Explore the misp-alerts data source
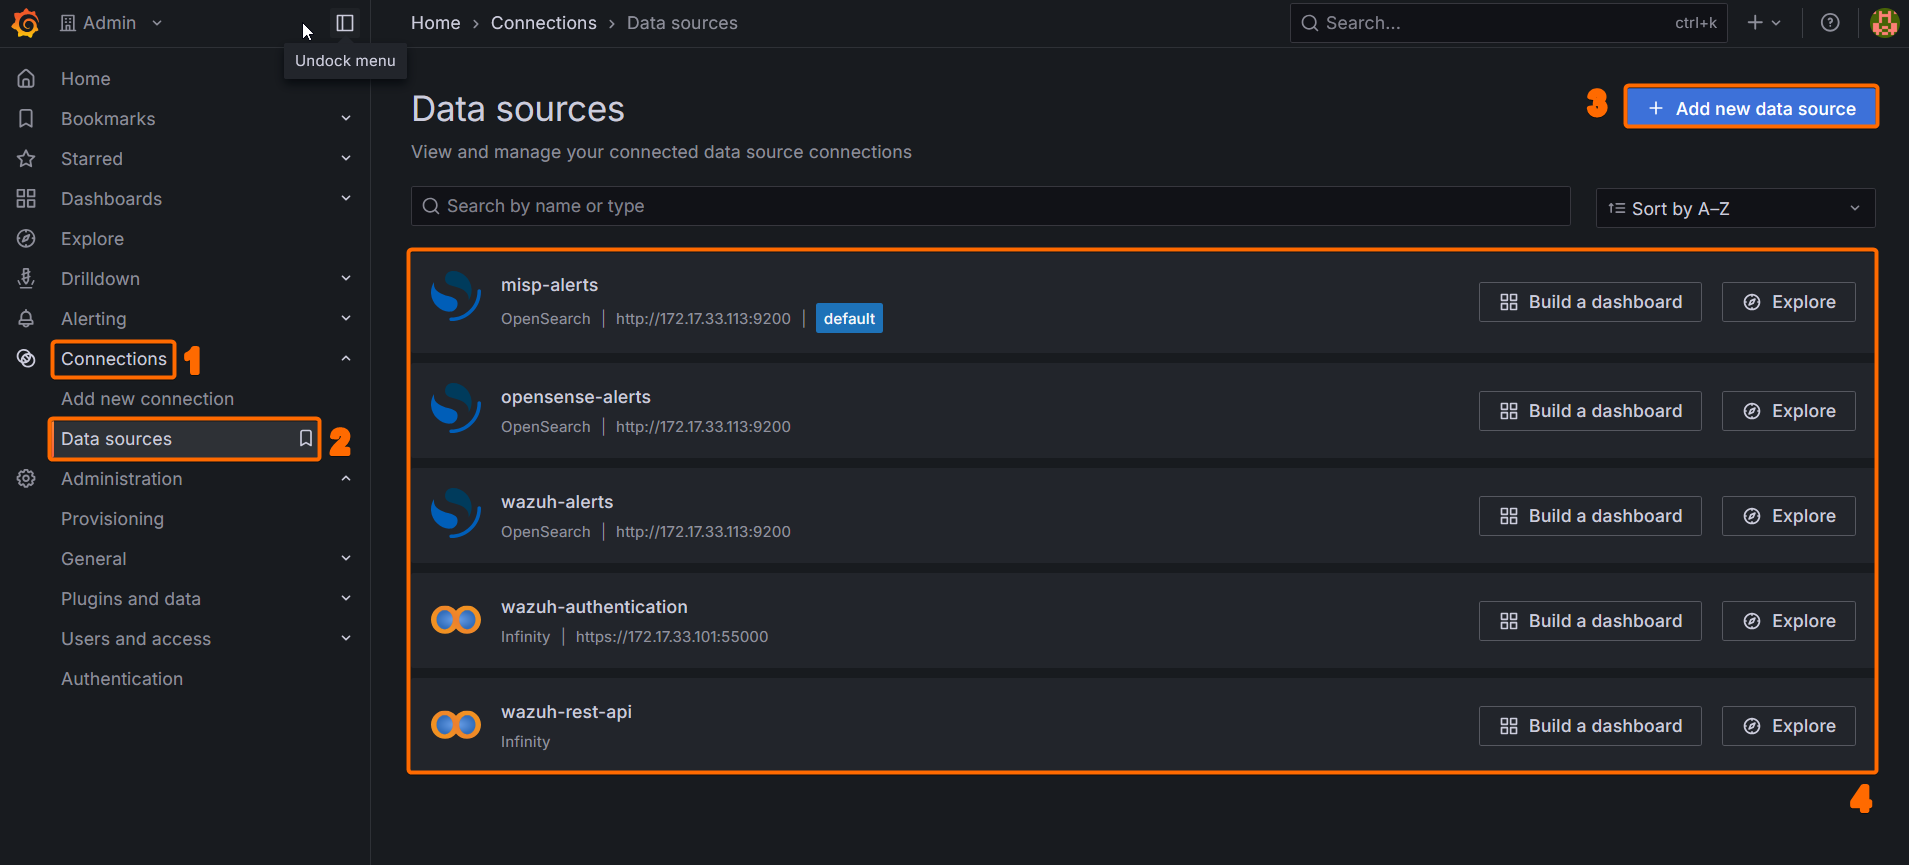The width and height of the screenshot is (1909, 865). (x=1789, y=302)
